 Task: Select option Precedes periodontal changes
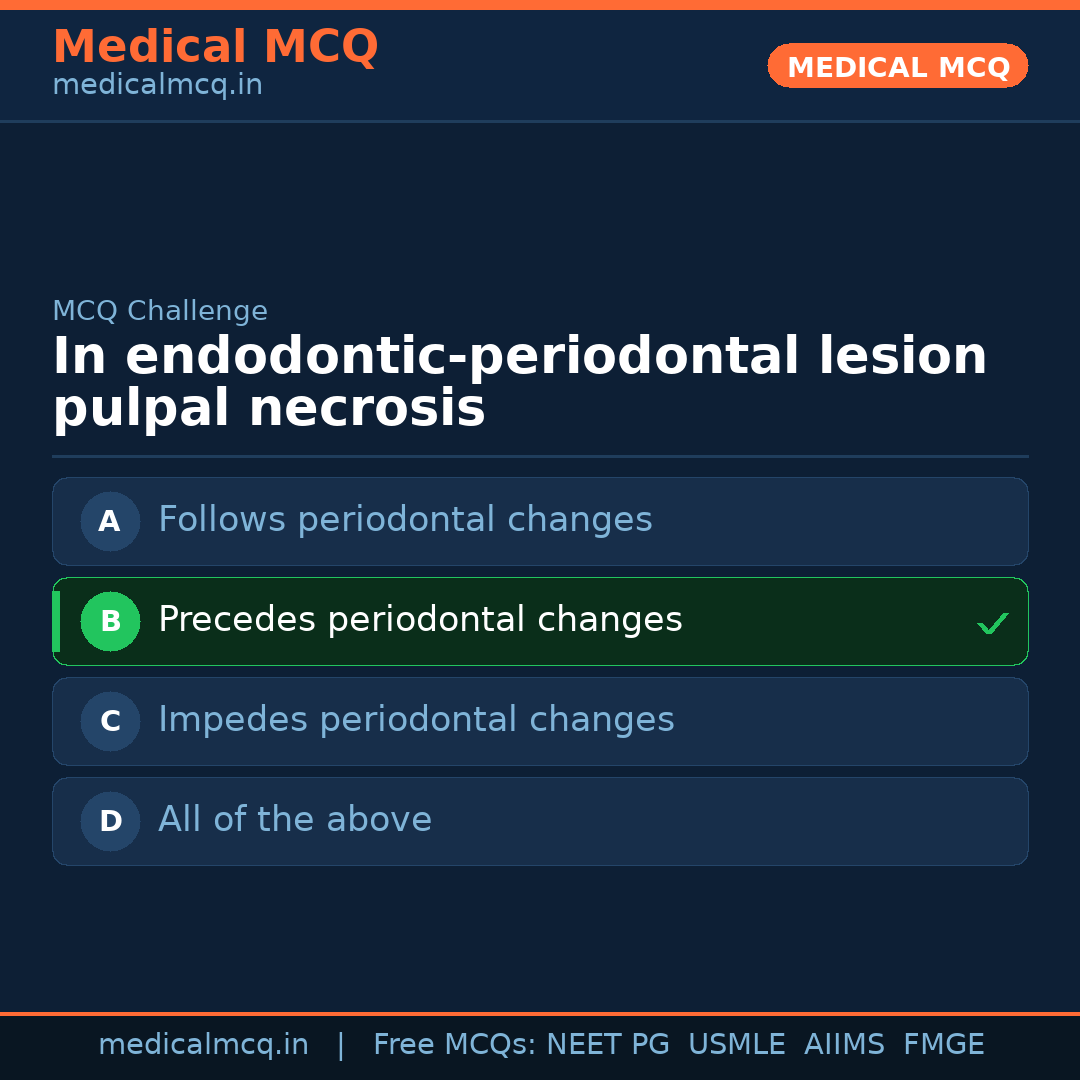[x=420, y=620]
